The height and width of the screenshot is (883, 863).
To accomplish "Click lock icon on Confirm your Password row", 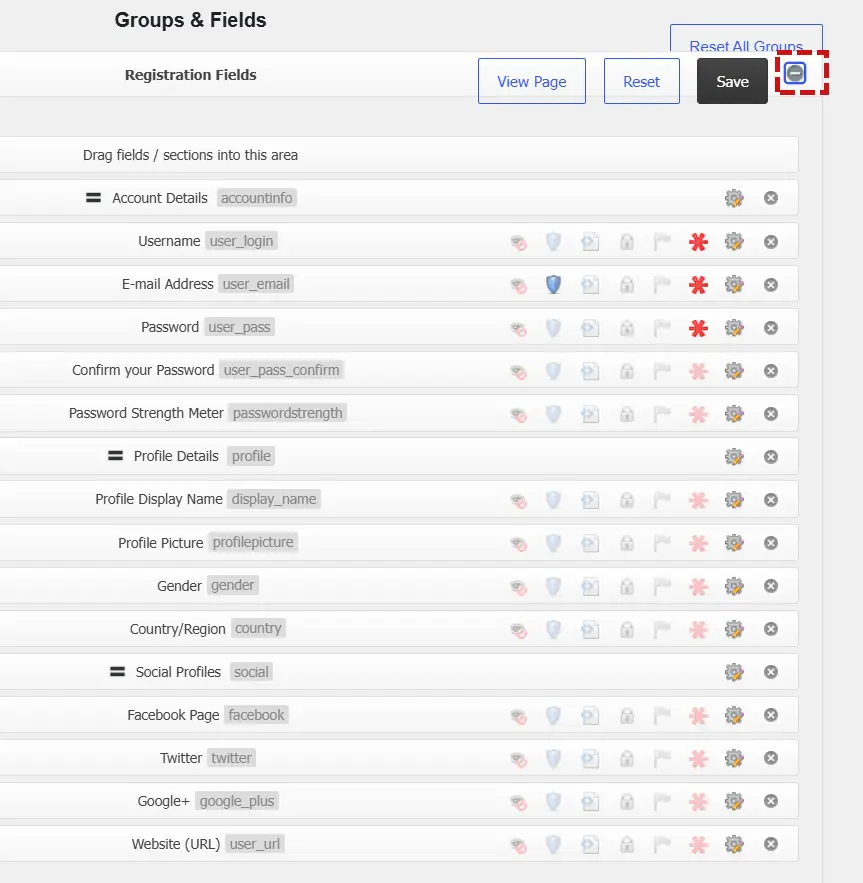I will pyautogui.click(x=626, y=371).
